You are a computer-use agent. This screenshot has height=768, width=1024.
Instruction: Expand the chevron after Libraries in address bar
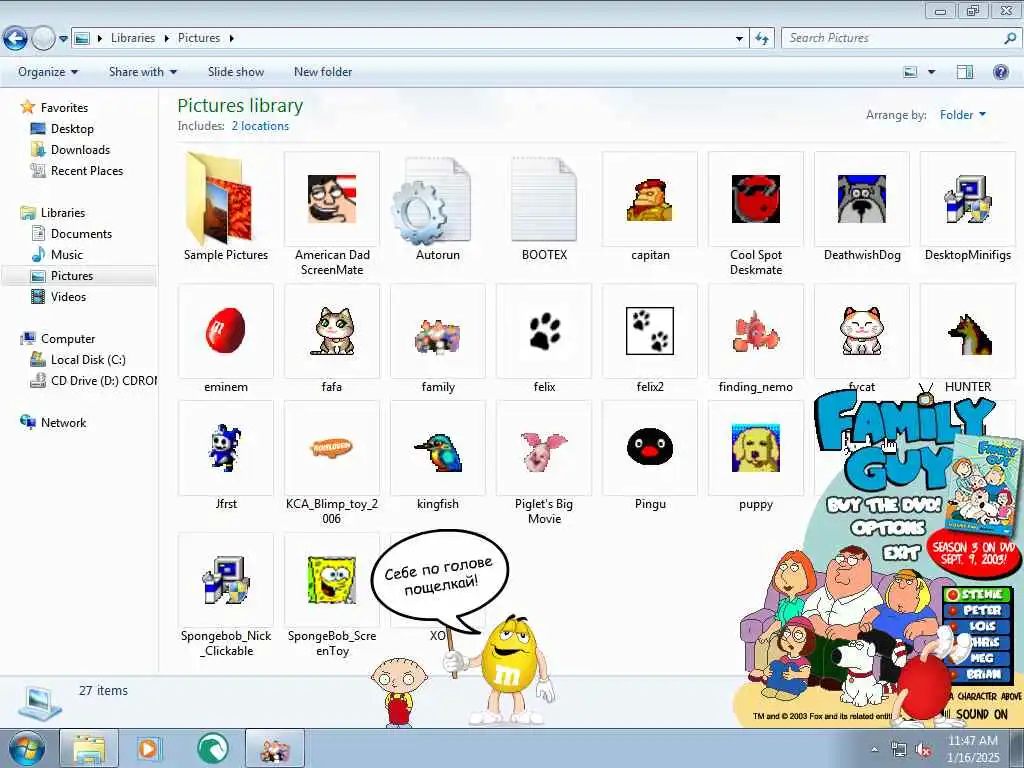[x=167, y=39]
